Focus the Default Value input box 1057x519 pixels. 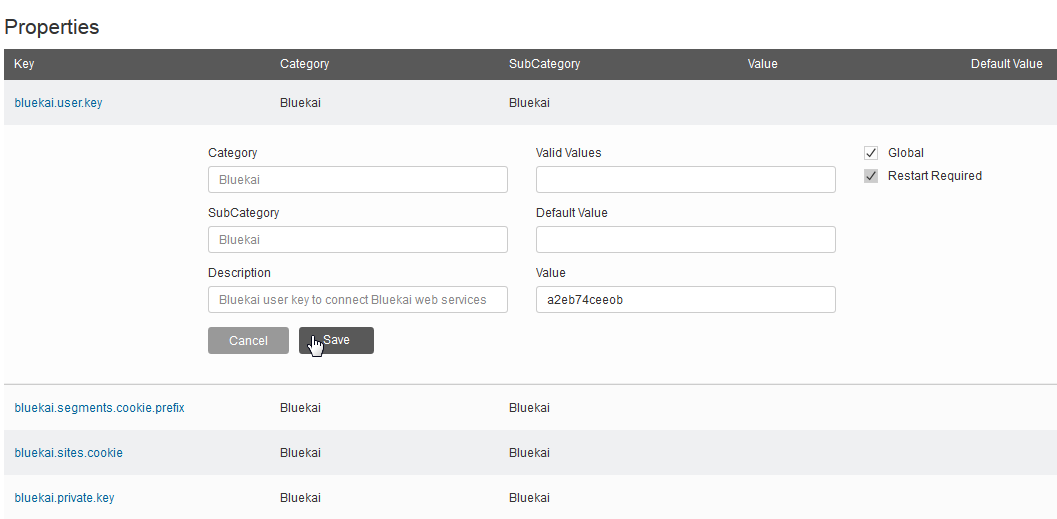(x=685, y=240)
